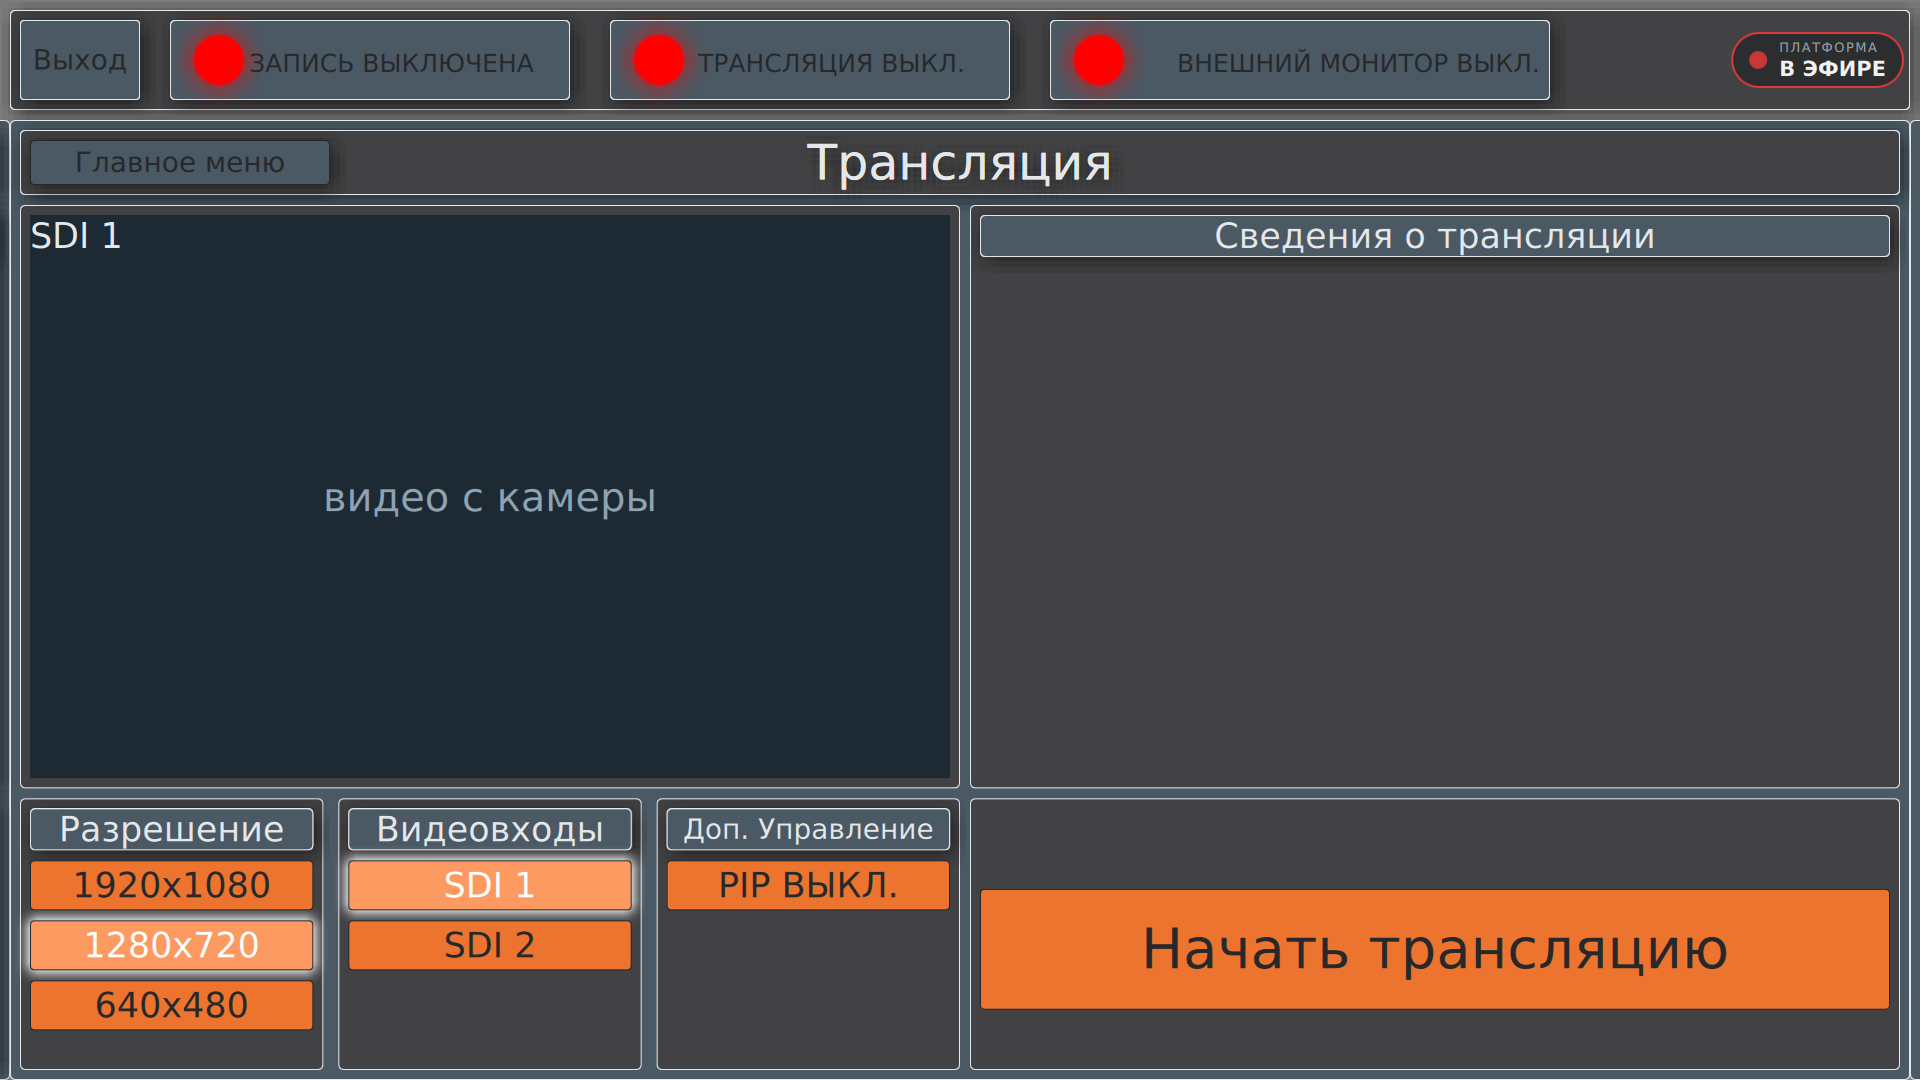1920x1080 pixels.
Task: Click the SDI 1 label on preview
Action: click(x=76, y=236)
